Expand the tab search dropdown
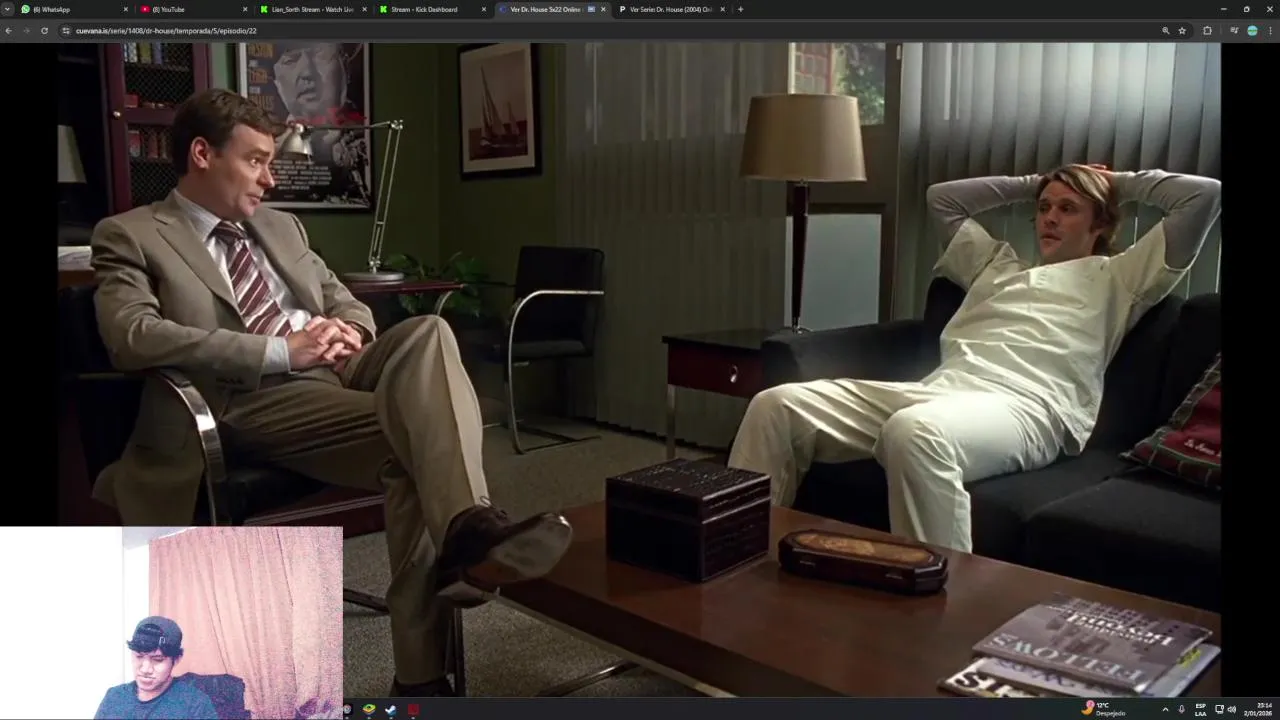1280x720 pixels. (x=8, y=9)
